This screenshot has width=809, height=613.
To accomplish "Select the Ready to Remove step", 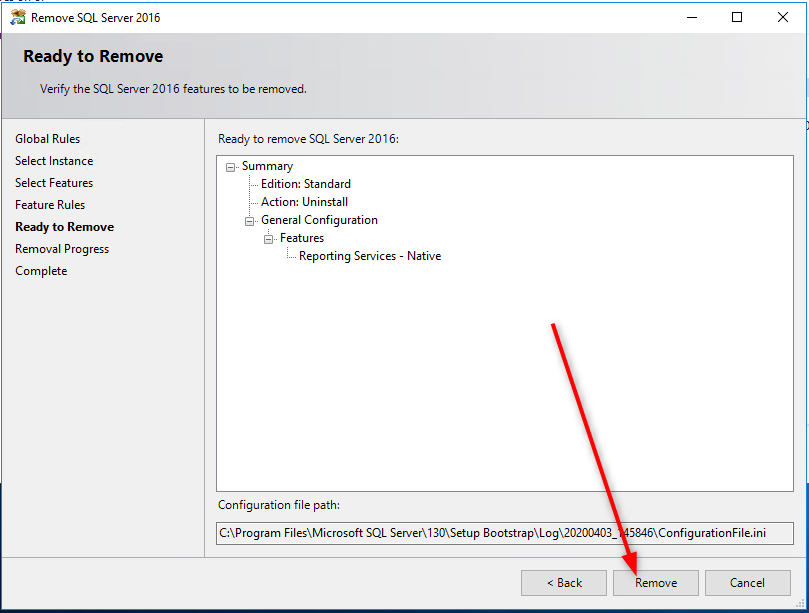I will tap(64, 226).
